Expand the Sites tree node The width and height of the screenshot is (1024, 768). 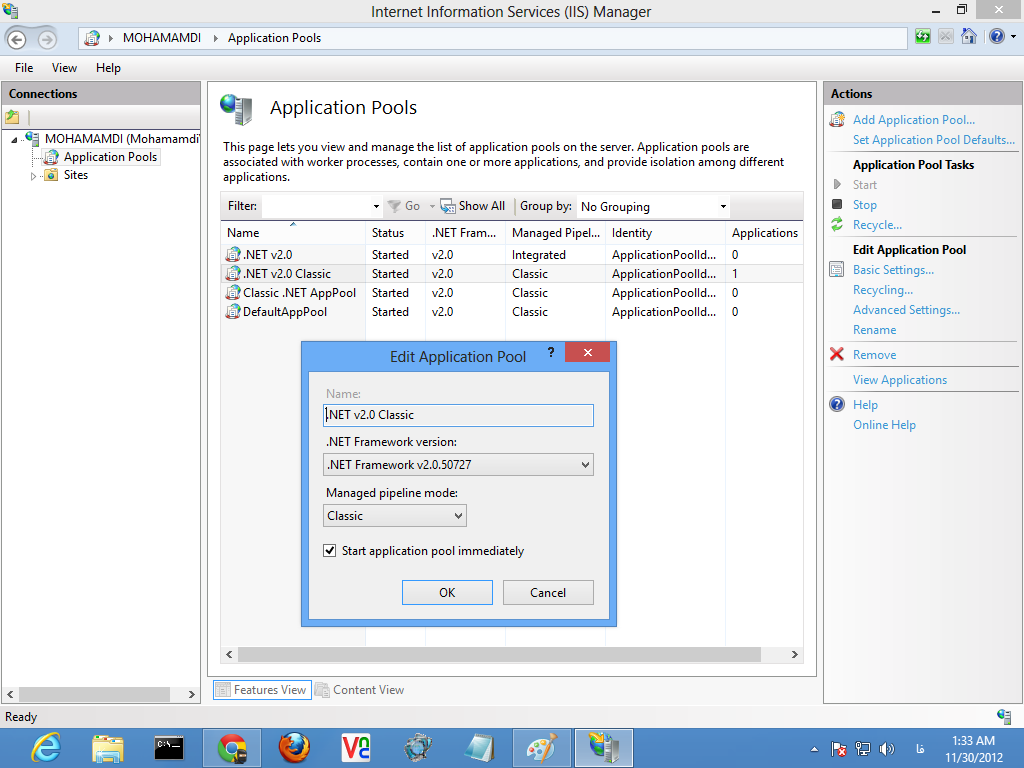tap(33, 176)
